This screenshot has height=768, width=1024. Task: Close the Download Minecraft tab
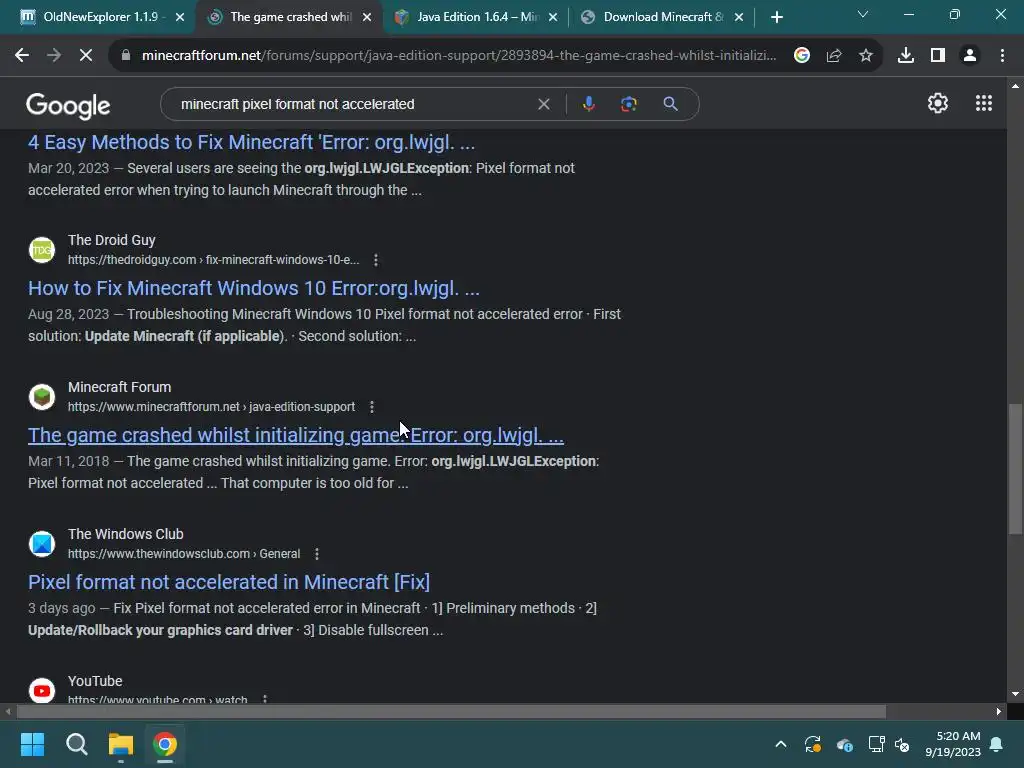coord(739,17)
